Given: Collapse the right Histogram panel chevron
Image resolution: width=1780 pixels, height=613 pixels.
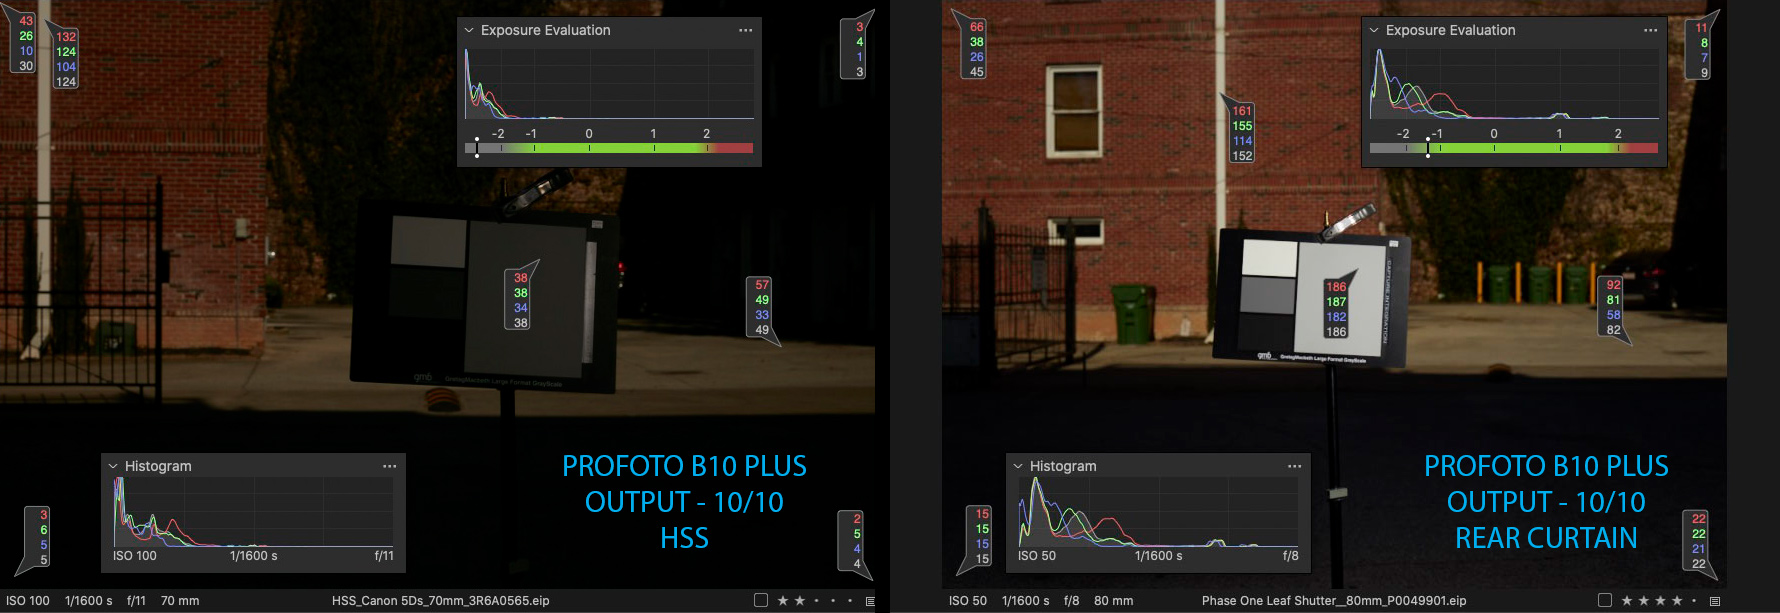Looking at the screenshot, I should coord(1018,466).
